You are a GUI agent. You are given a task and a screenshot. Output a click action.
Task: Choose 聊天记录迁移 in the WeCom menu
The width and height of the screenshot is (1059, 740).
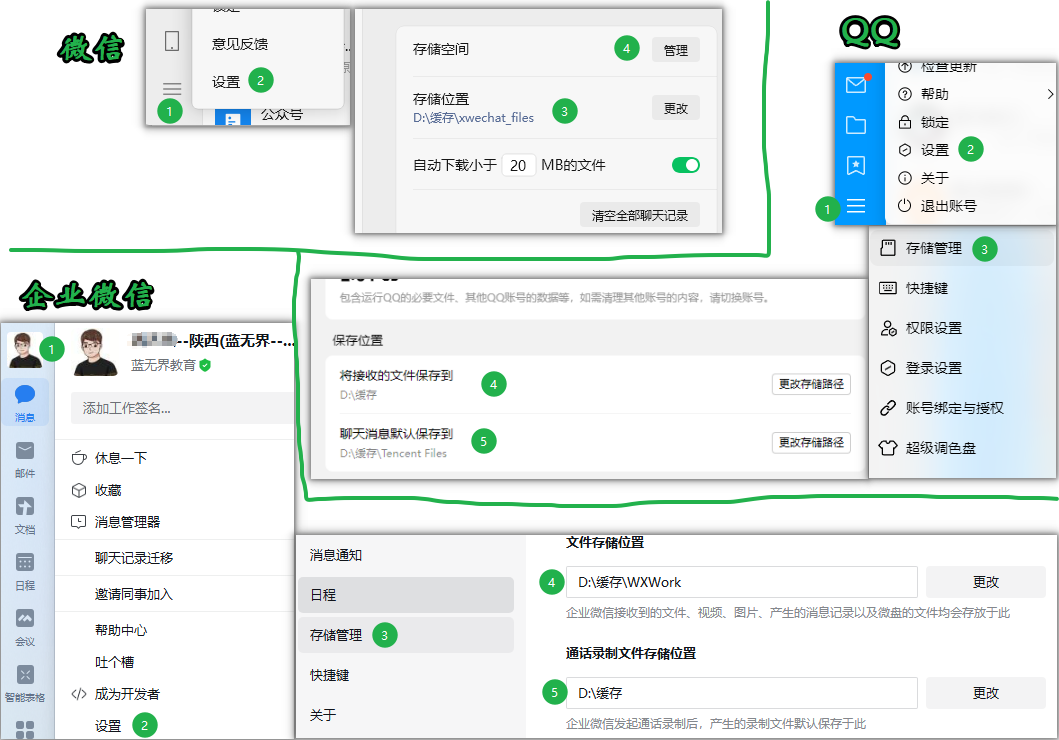point(134,558)
